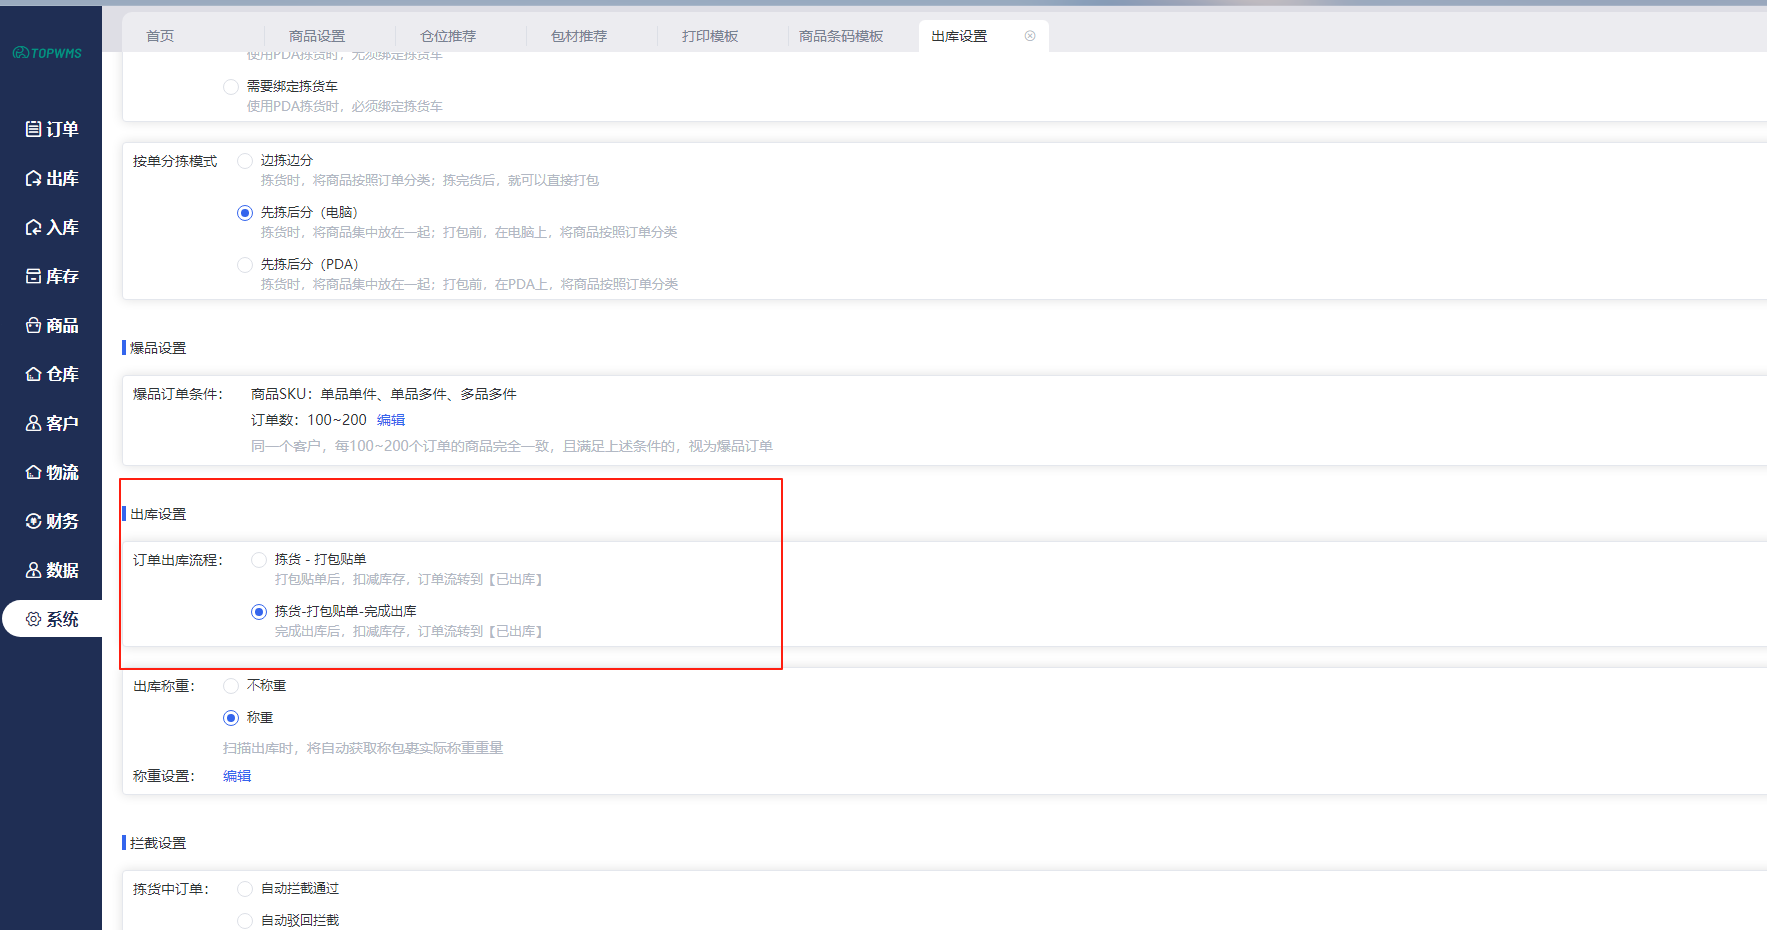The height and width of the screenshot is (930, 1767).
Task: Switch to the 仓位推荐 tab
Action: point(448,36)
